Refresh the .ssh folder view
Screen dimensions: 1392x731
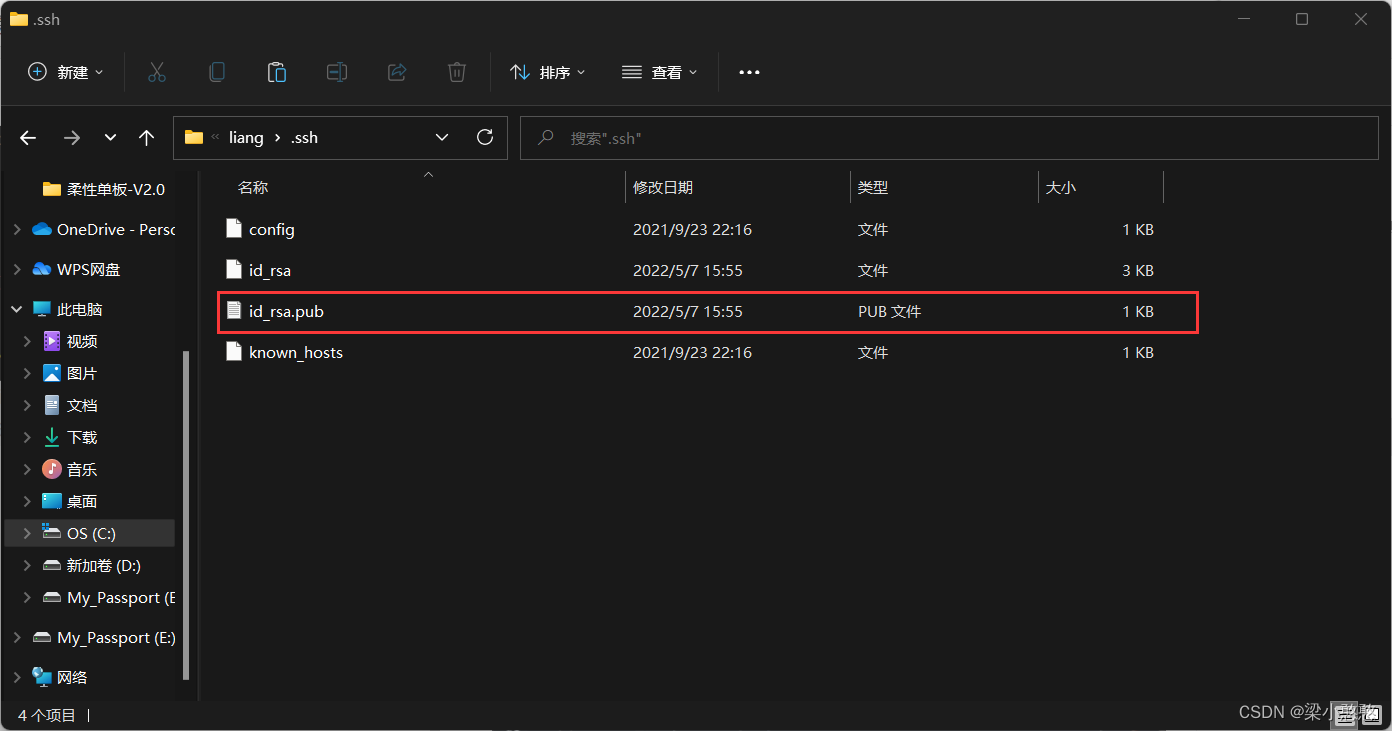coord(485,137)
